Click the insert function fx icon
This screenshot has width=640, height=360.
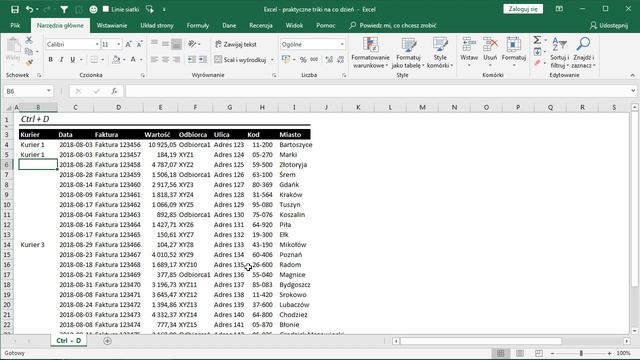point(115,91)
